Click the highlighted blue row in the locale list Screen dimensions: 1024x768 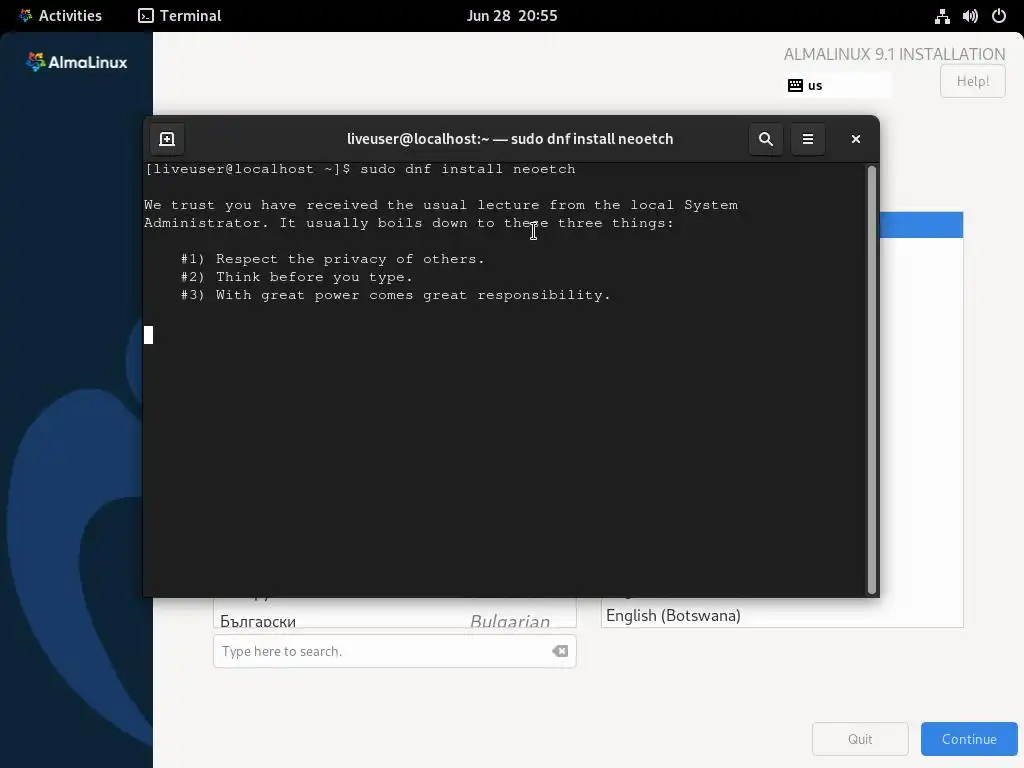pyautogui.click(x=921, y=225)
